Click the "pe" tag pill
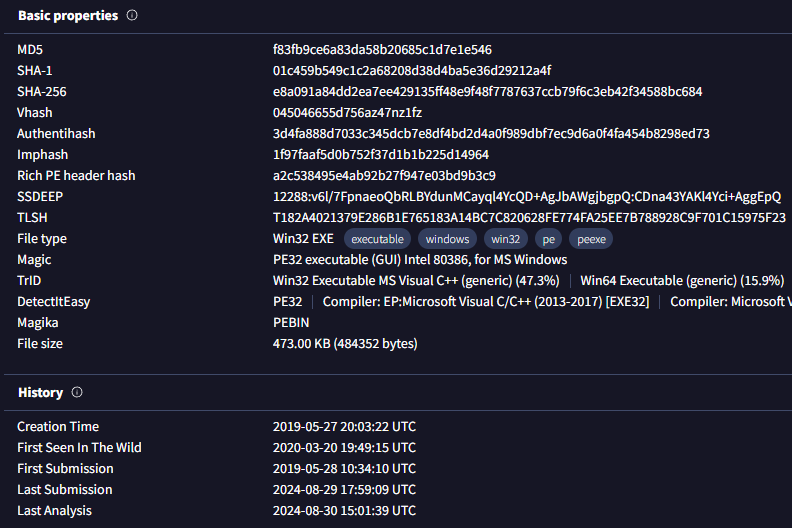 549,239
